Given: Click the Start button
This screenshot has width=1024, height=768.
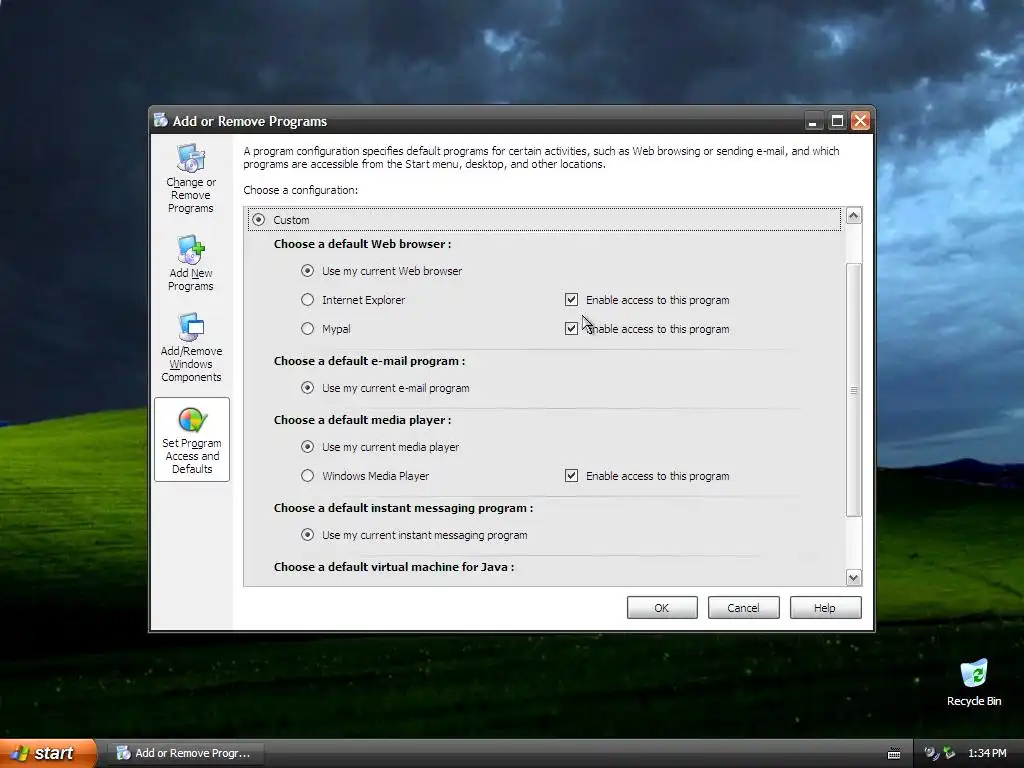Looking at the screenshot, I should (x=47, y=753).
